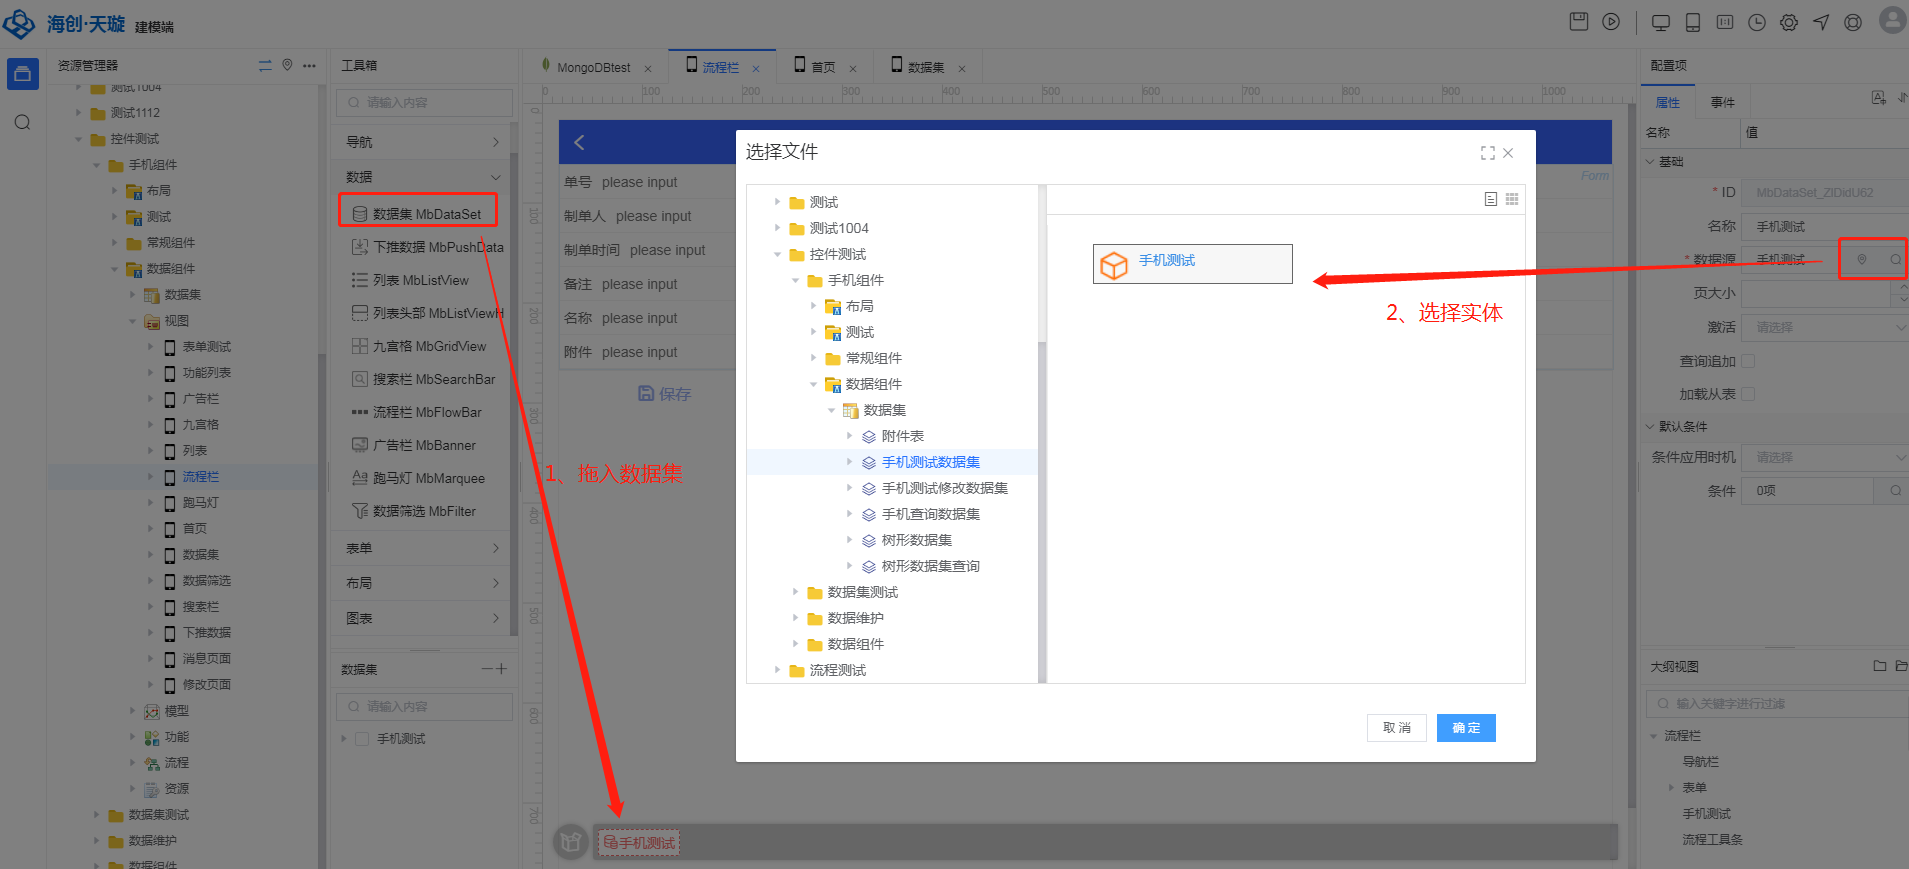This screenshot has height=869, width=1909.
Task: Click search icon in left sidebar
Action: pyautogui.click(x=22, y=122)
